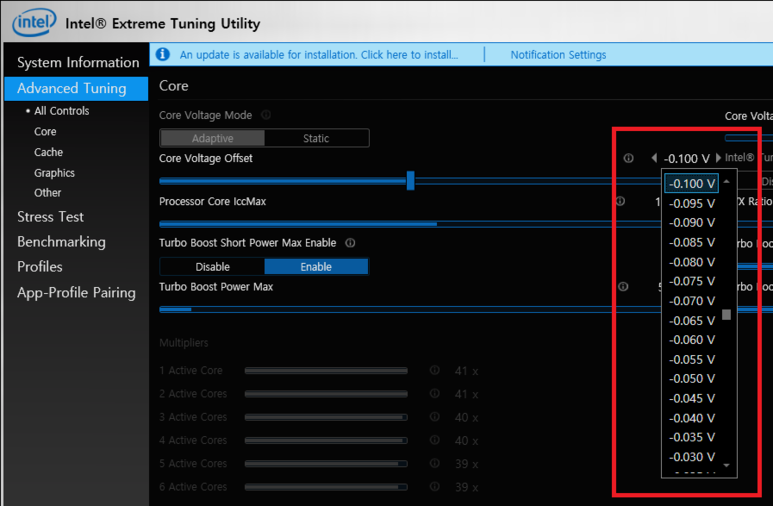Select -0.075 V in the offset list
Image resolution: width=773 pixels, height=506 pixels.
[x=692, y=281]
